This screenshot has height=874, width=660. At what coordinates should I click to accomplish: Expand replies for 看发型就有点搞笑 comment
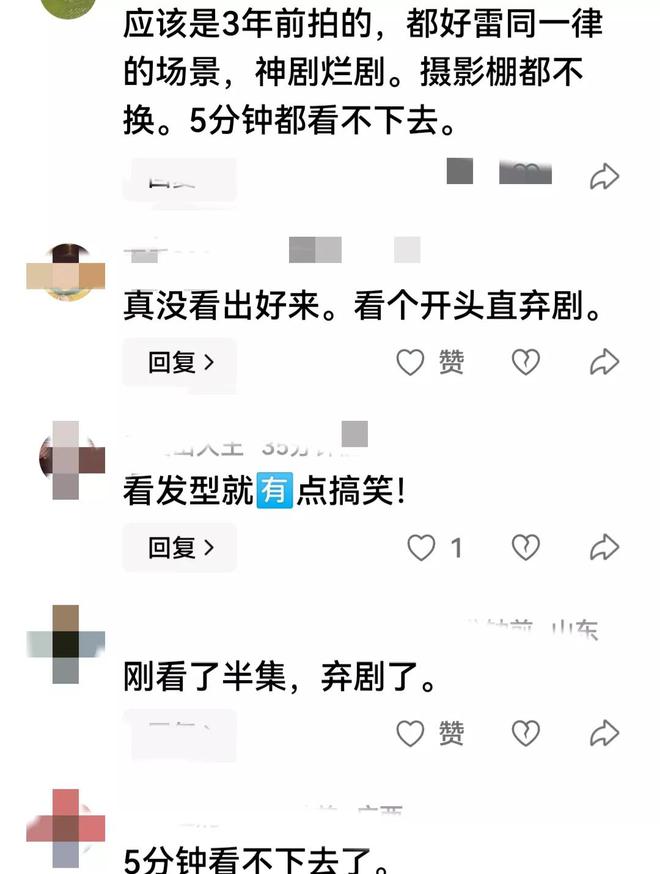[x=179, y=547]
